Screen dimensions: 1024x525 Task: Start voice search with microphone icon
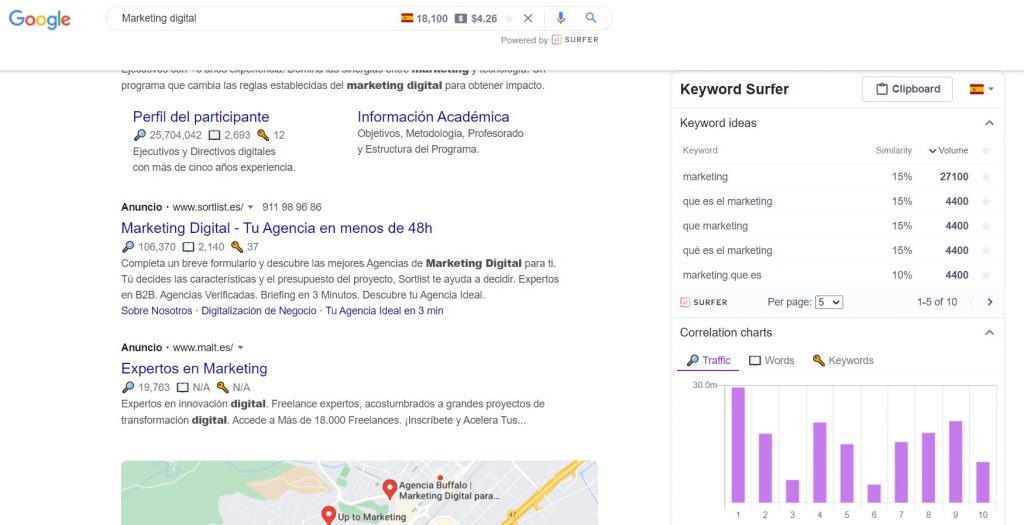[x=560, y=18]
